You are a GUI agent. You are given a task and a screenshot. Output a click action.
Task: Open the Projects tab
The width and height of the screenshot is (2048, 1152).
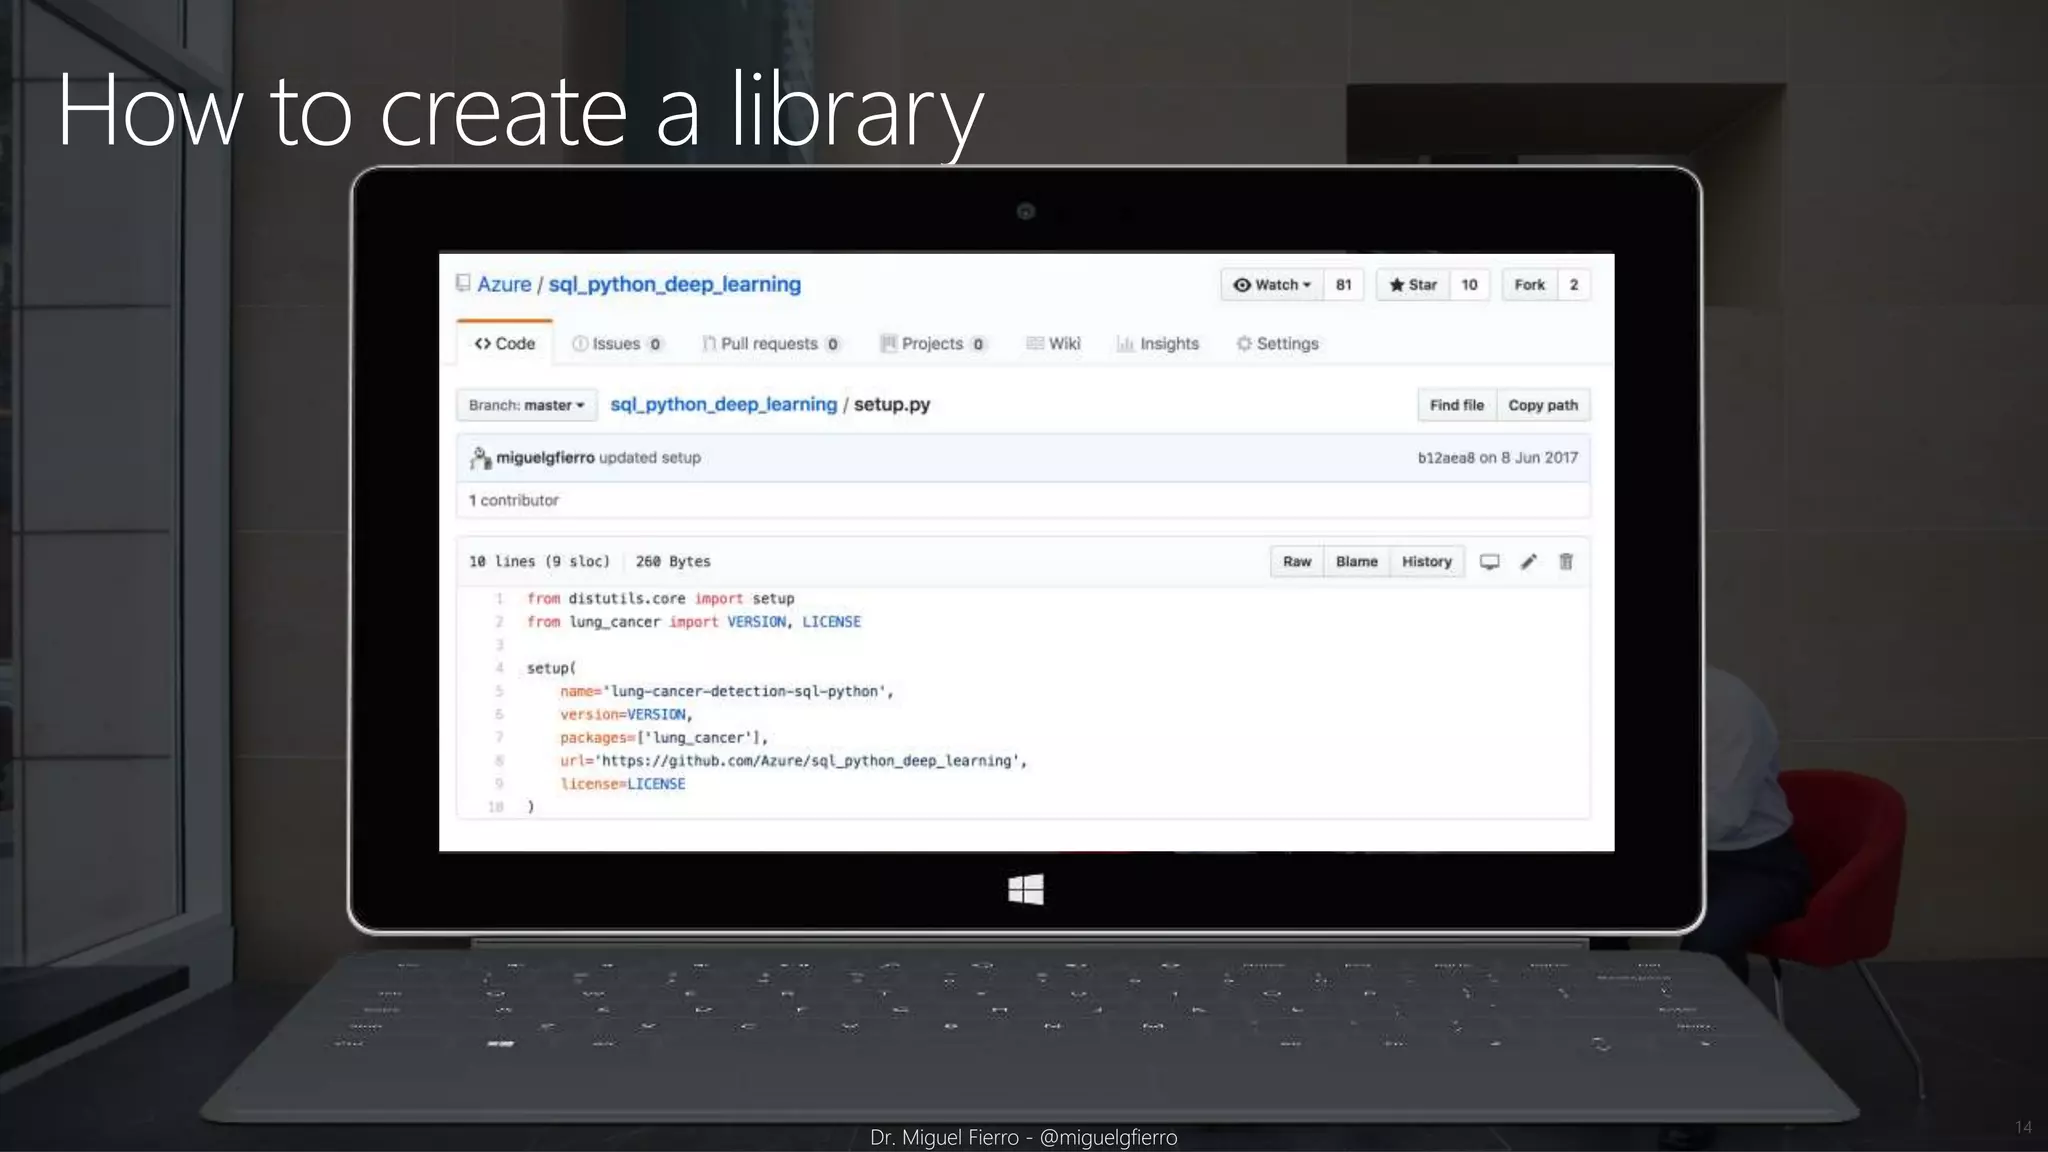[933, 343]
